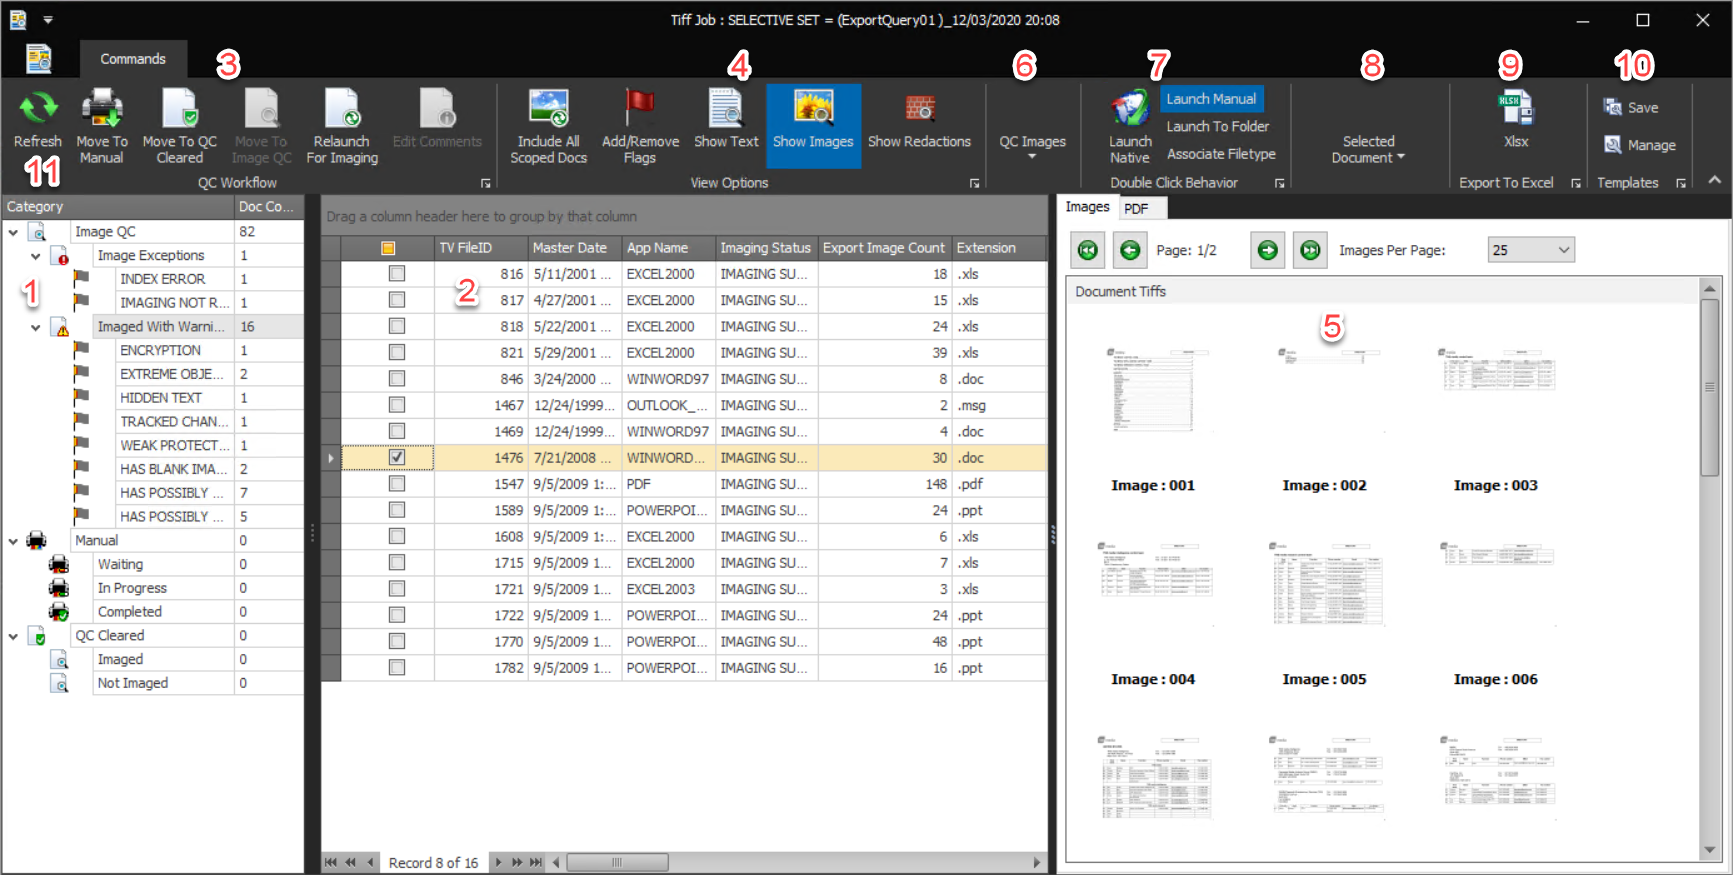Collapse the ribbon with chevron
This screenshot has height=875, width=1733.
[1715, 180]
